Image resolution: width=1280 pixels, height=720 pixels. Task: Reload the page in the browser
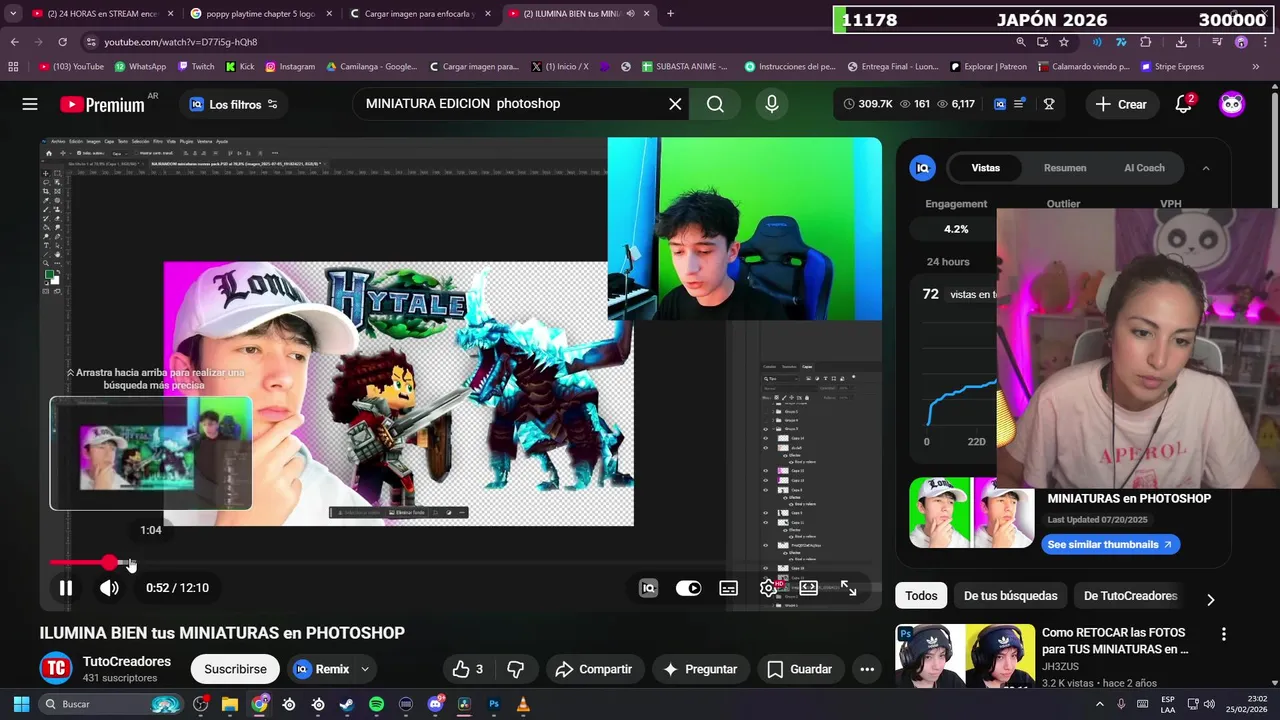pyautogui.click(x=62, y=42)
